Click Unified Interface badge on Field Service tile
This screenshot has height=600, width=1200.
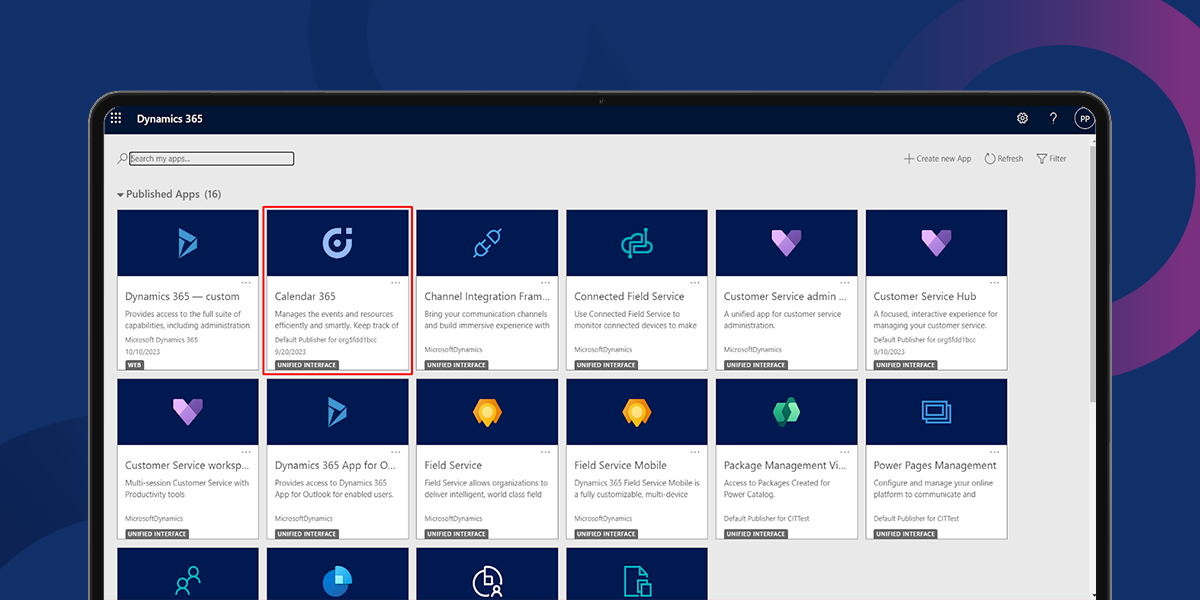456,534
